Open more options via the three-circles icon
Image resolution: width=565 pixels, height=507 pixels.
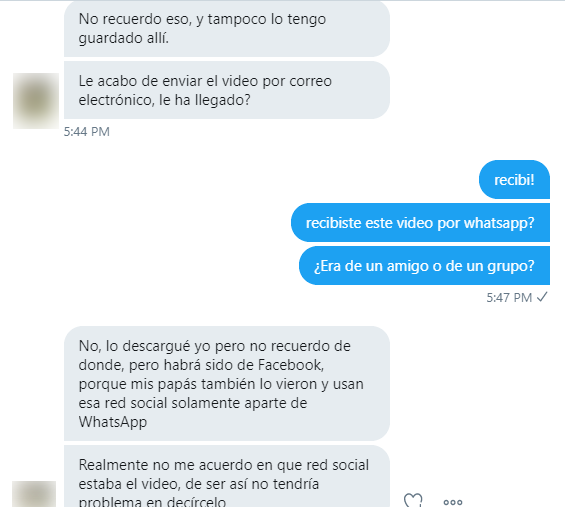pyautogui.click(x=453, y=502)
